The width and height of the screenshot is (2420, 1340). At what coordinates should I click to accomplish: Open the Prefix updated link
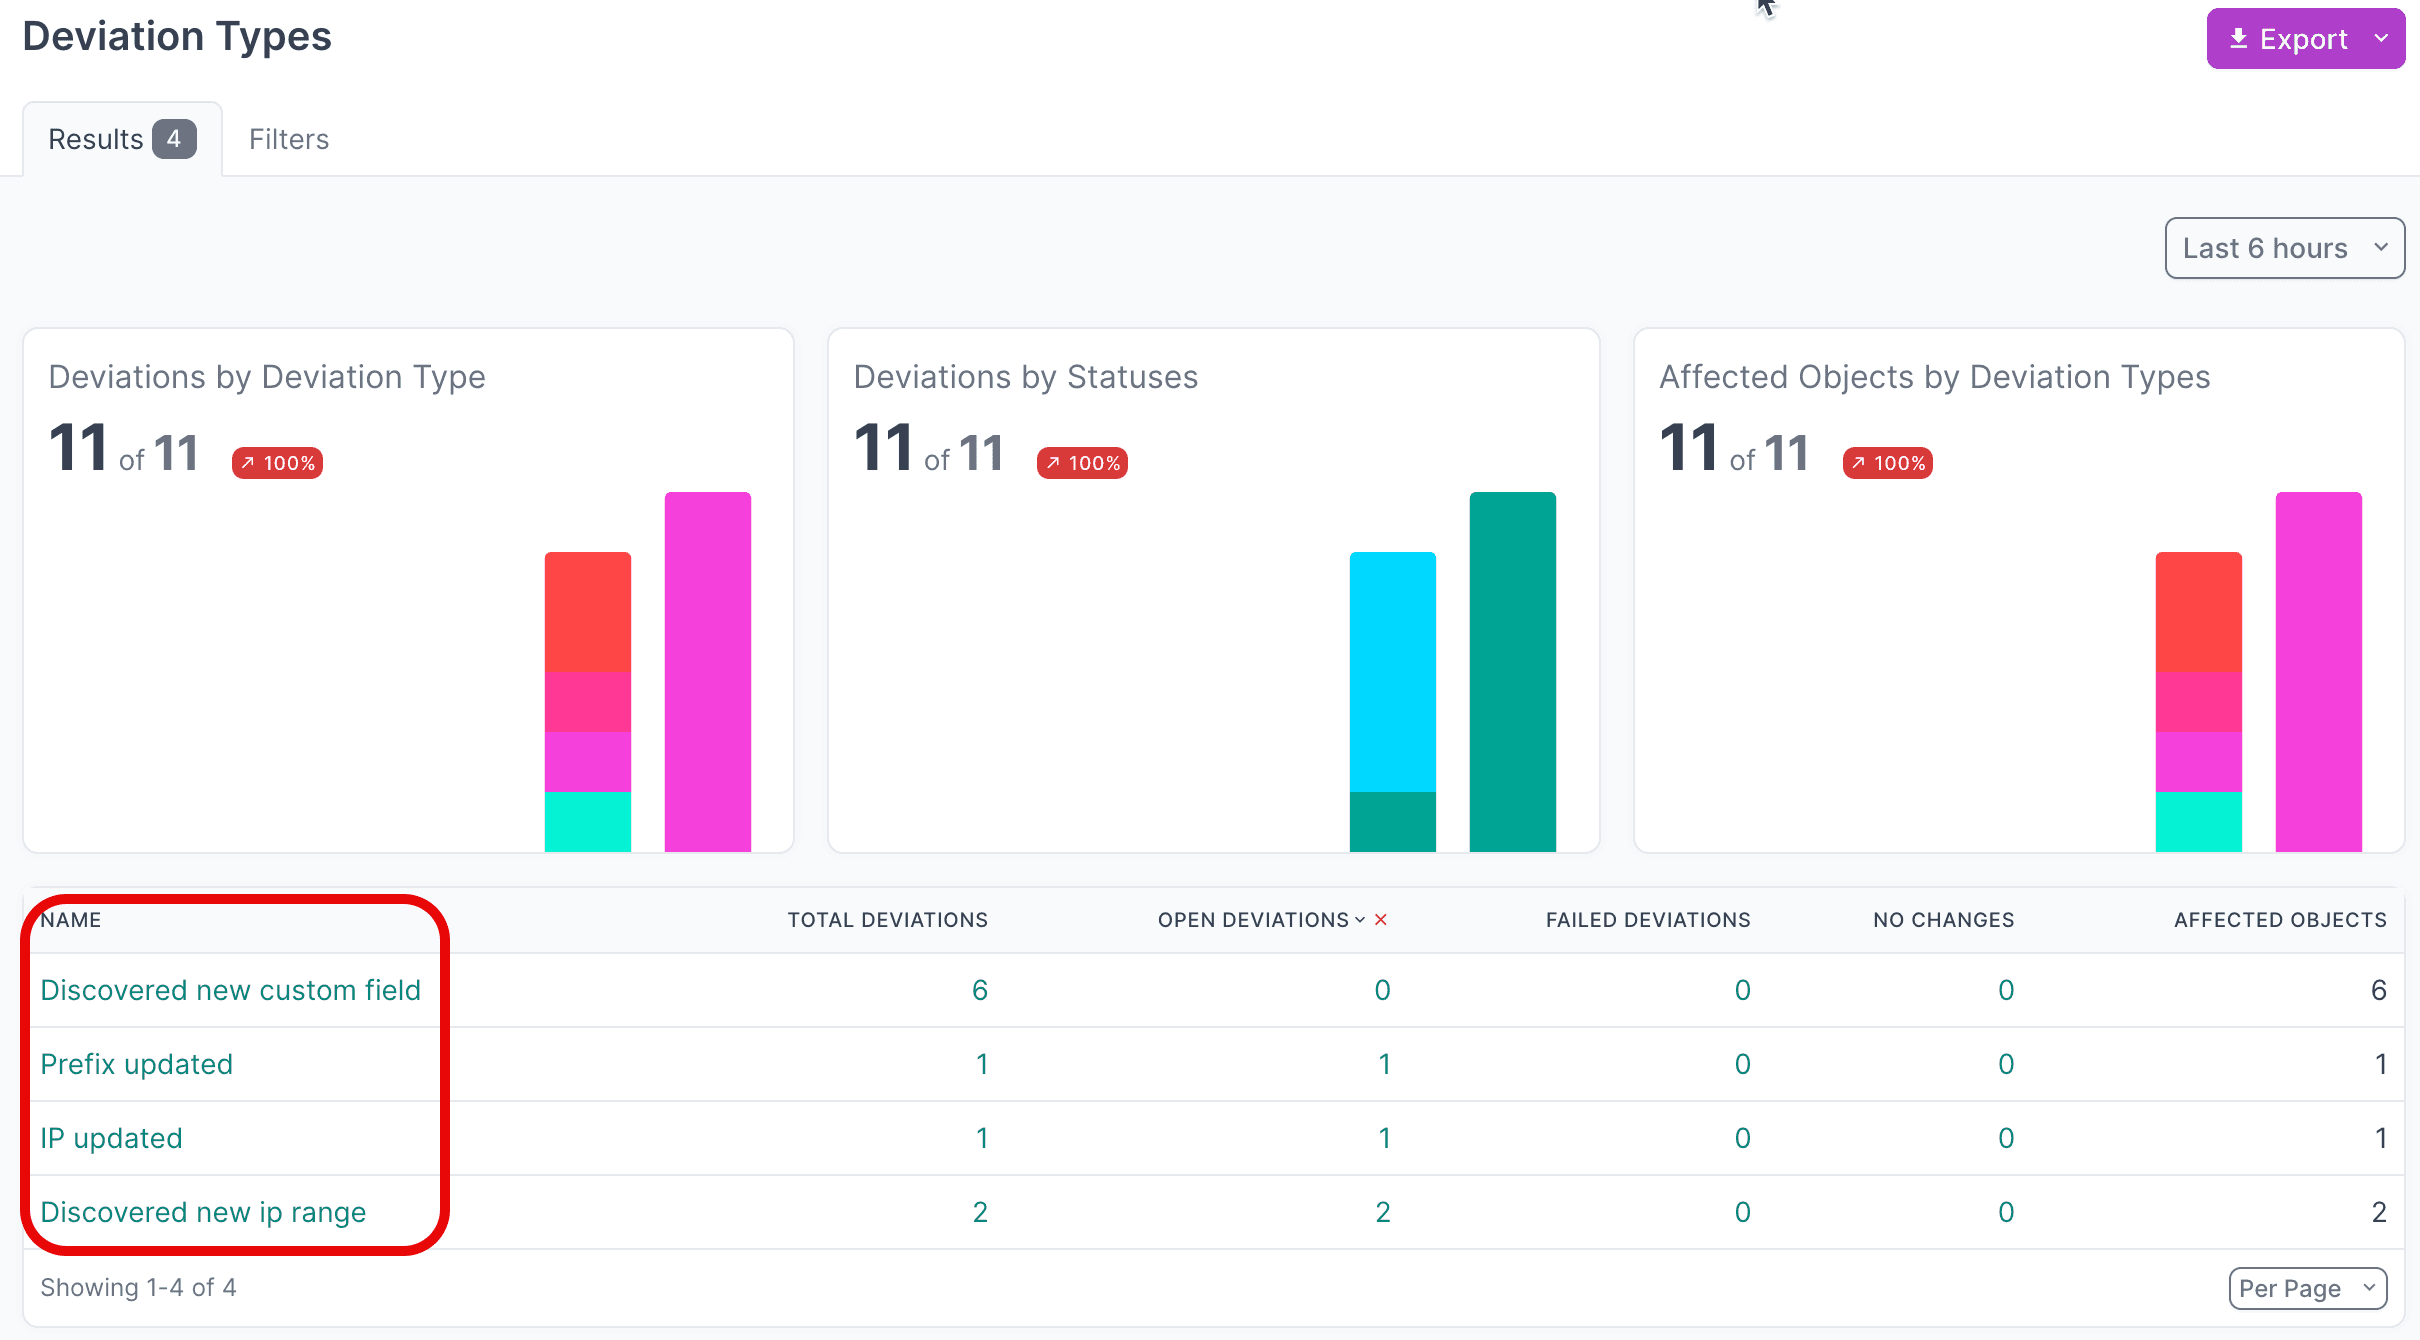coord(137,1064)
